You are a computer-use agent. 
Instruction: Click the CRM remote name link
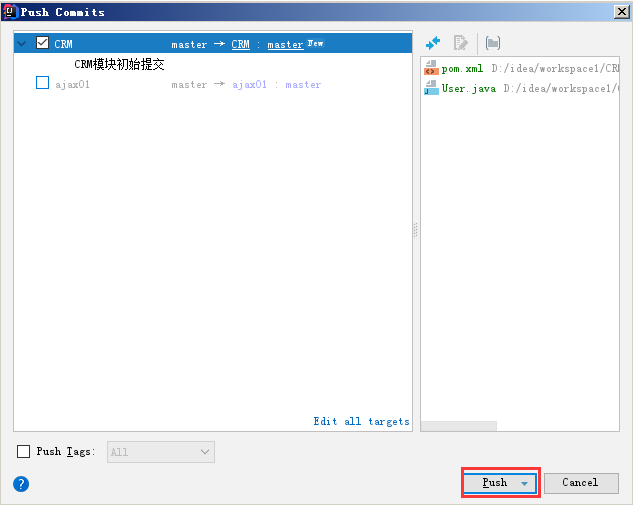pyautogui.click(x=241, y=44)
